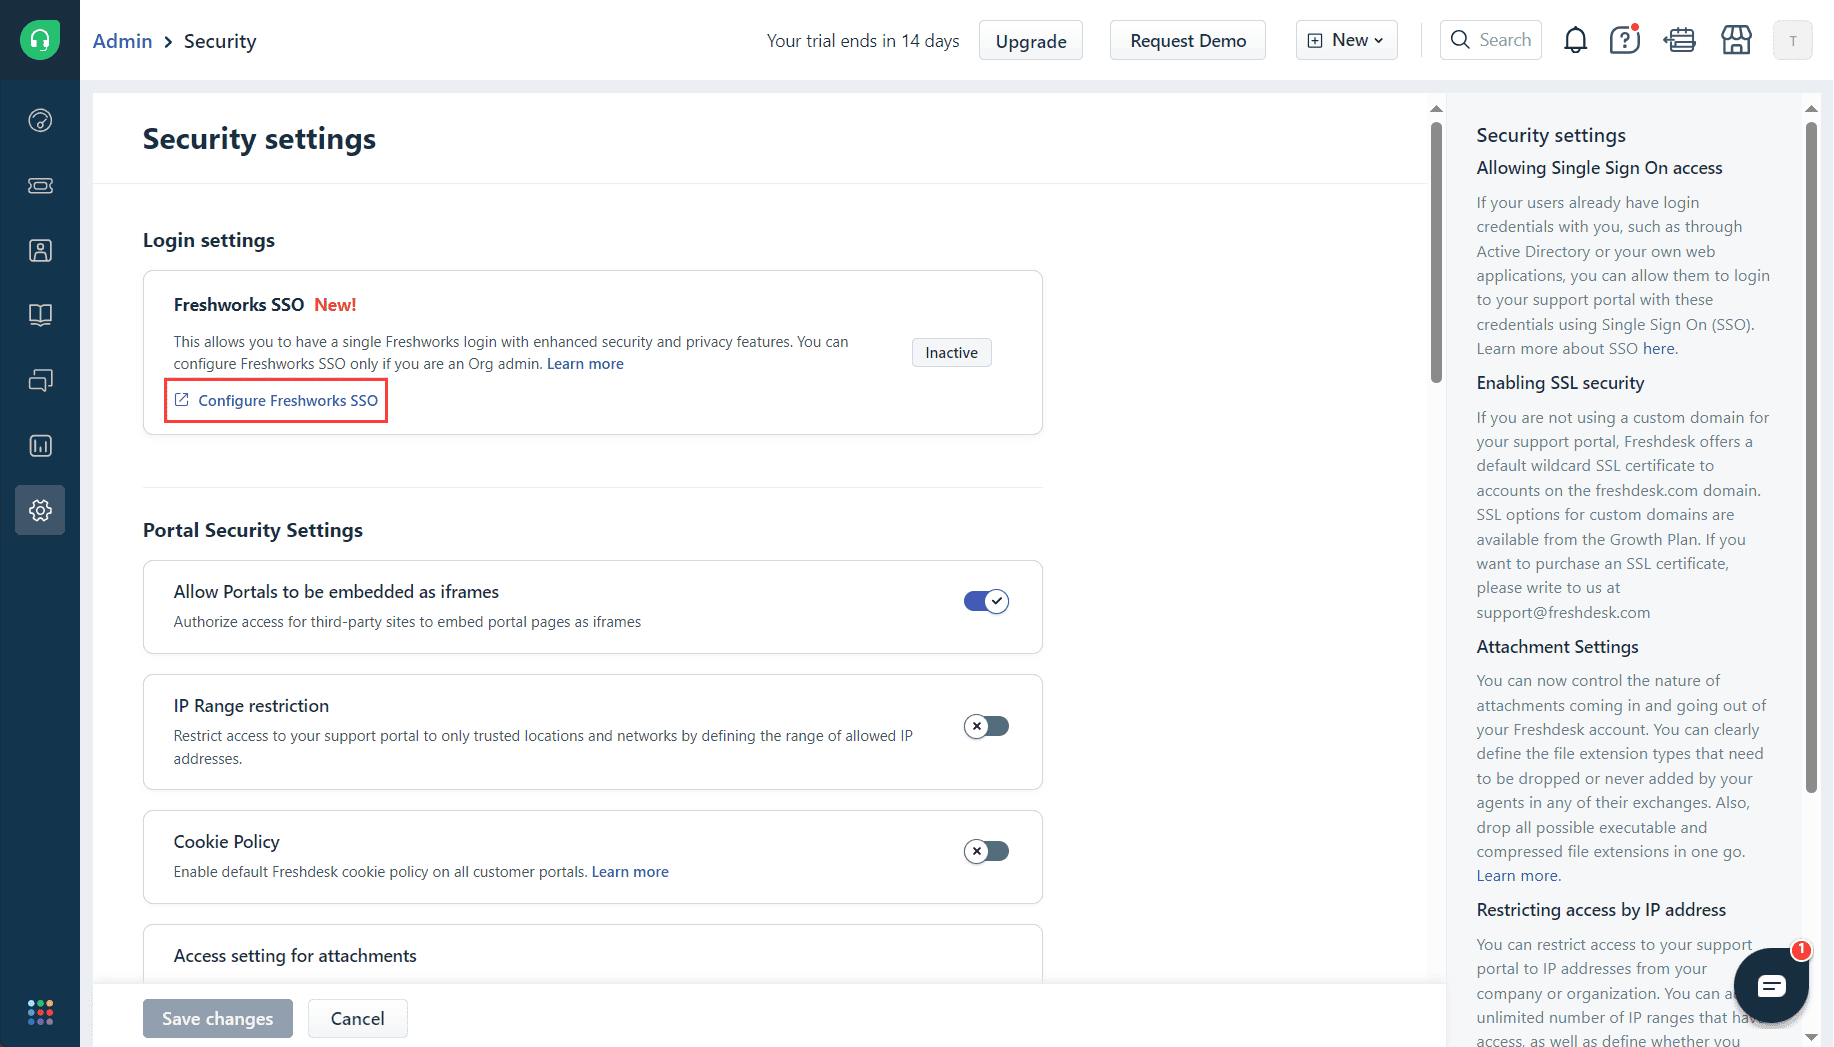Image resolution: width=1834 pixels, height=1047 pixels.
Task: Open Configure Freshworks SSO
Action: [x=275, y=400]
